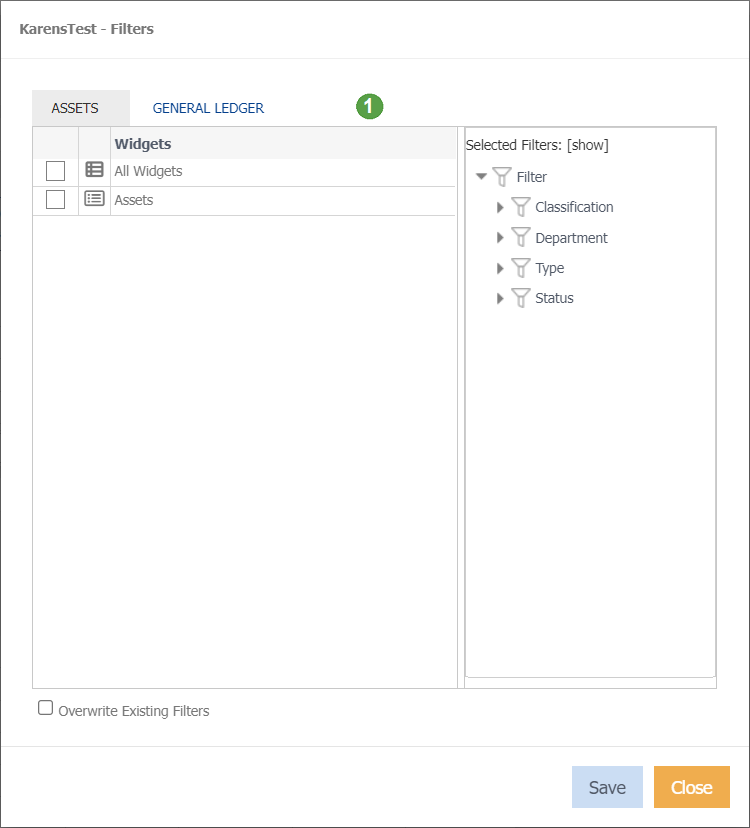Switch to the GENERAL LEDGER tab
The width and height of the screenshot is (750, 828).
[x=207, y=107]
